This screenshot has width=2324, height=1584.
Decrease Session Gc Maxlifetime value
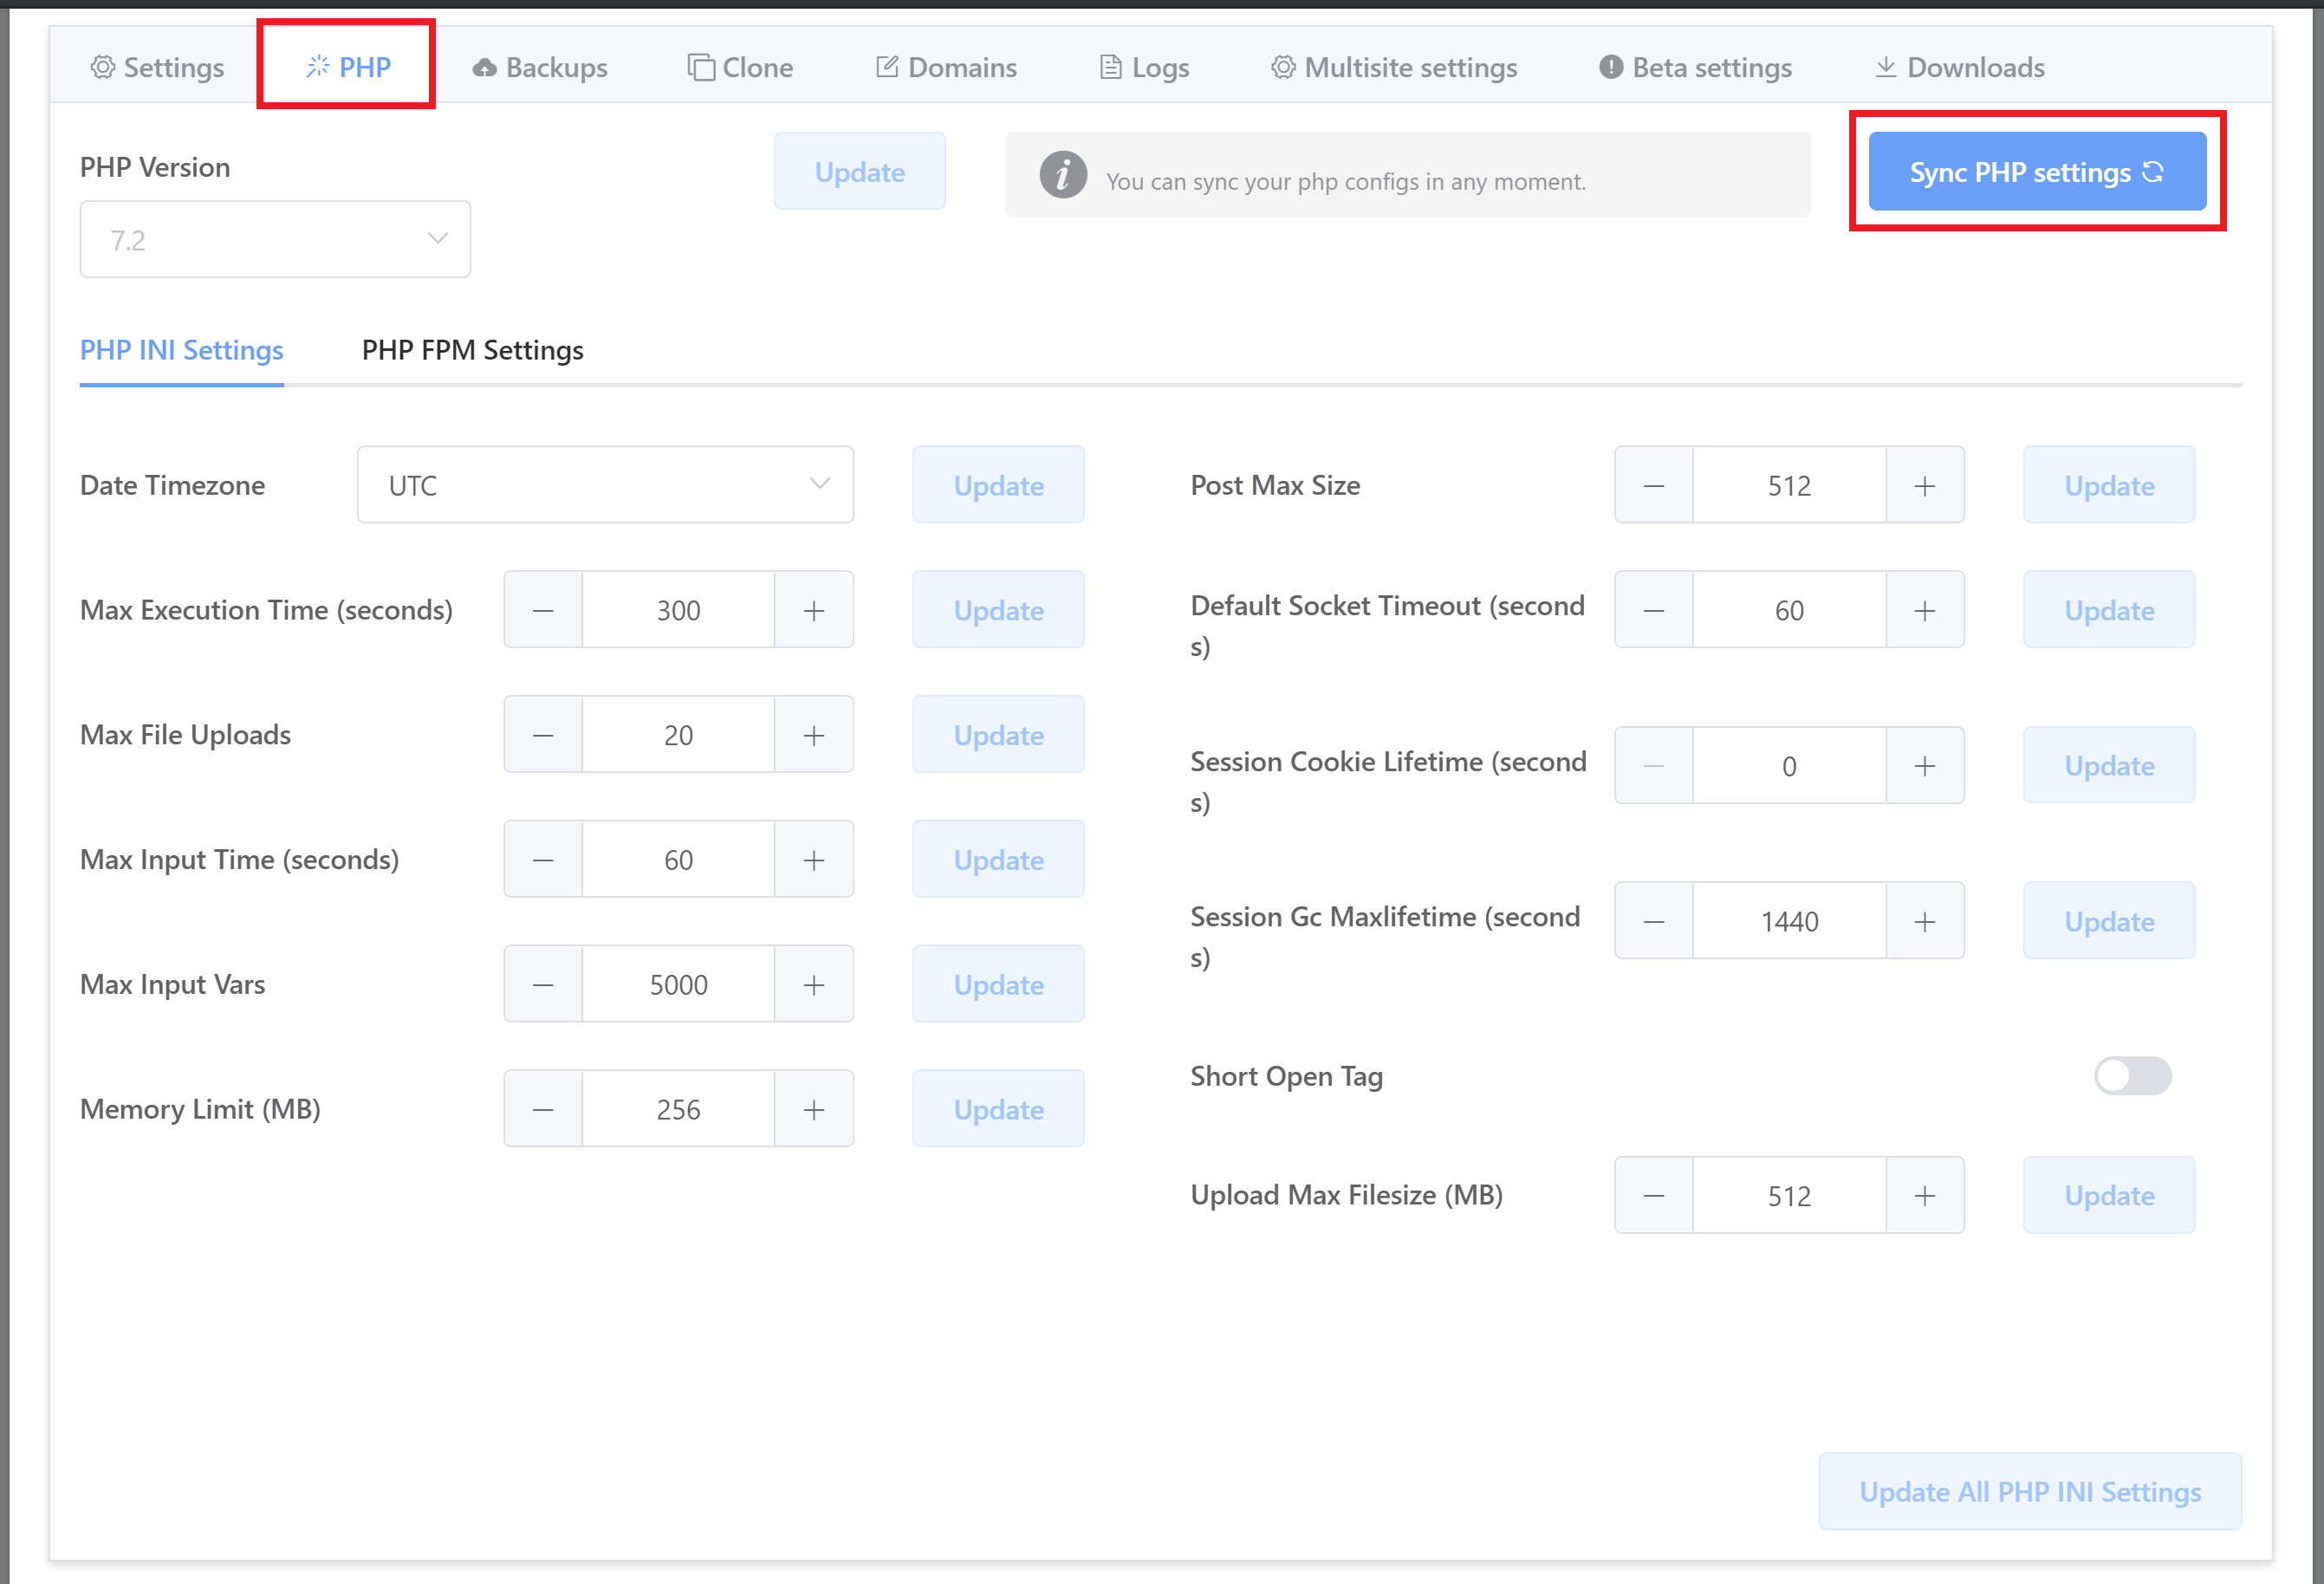pyautogui.click(x=1654, y=921)
